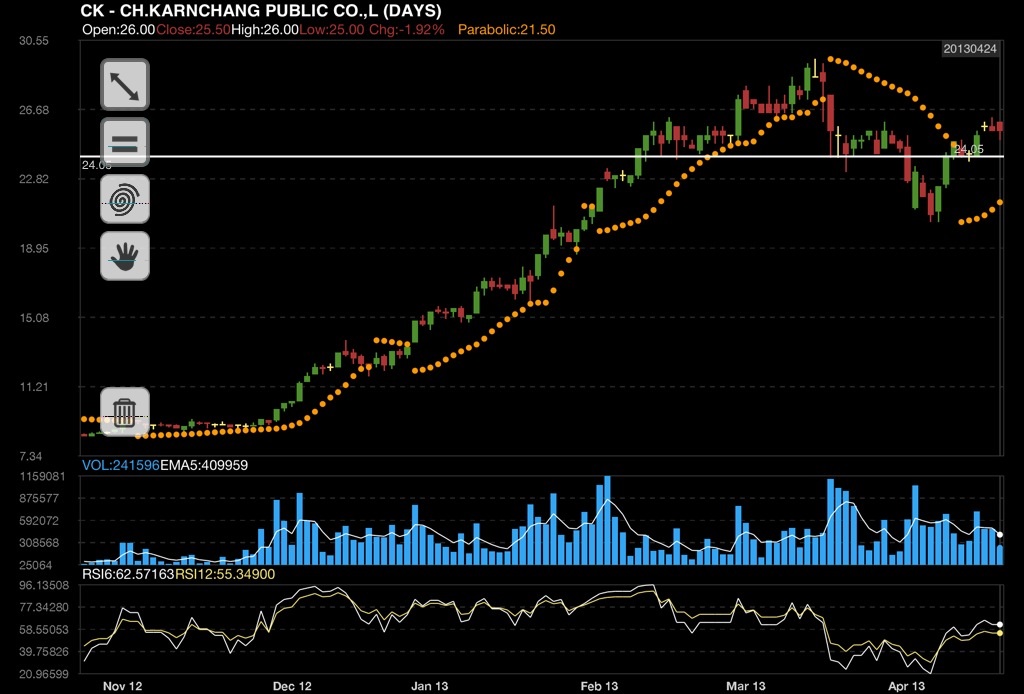
Task: Delete drawings with the trash can icon
Action: pos(125,412)
